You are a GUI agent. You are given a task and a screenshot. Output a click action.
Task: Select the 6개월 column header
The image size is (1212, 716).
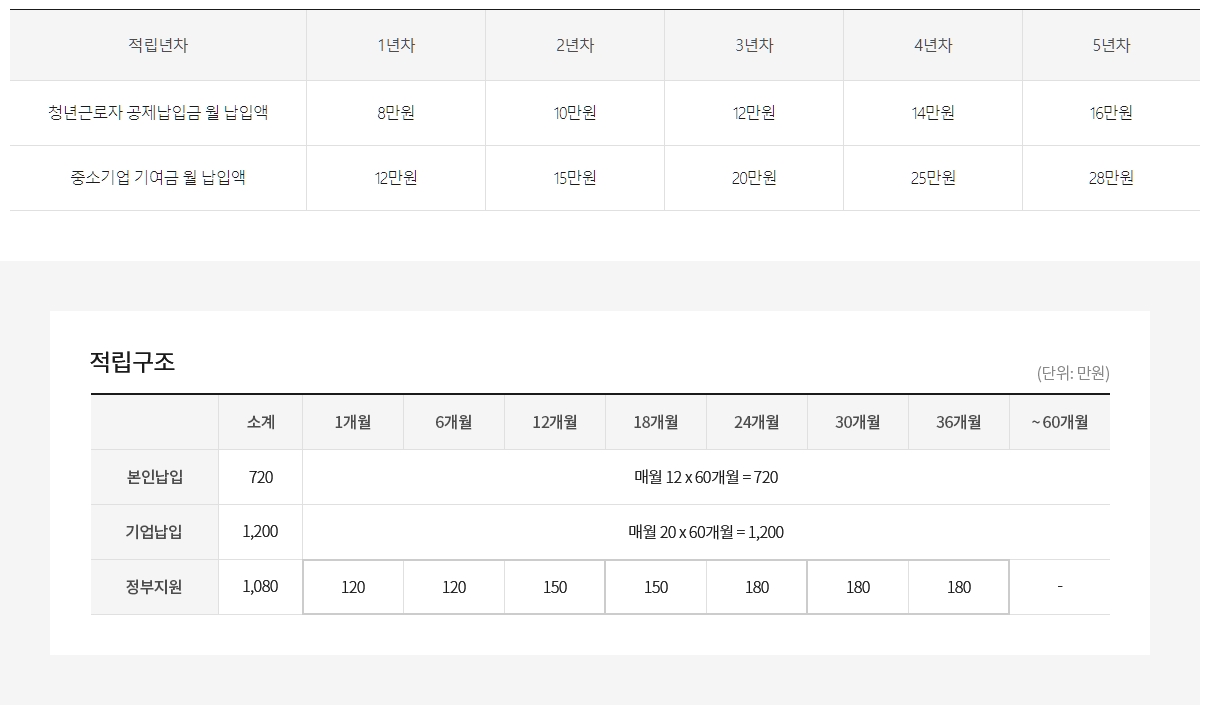454,422
